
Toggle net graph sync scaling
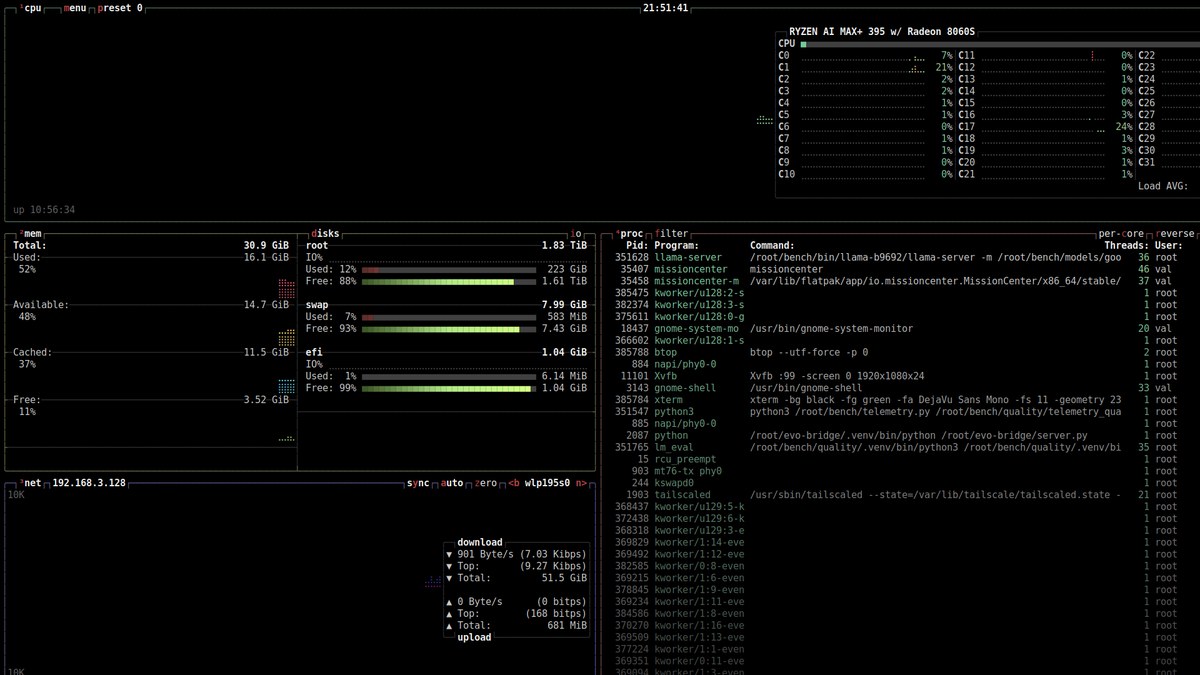pyautogui.click(x=418, y=483)
